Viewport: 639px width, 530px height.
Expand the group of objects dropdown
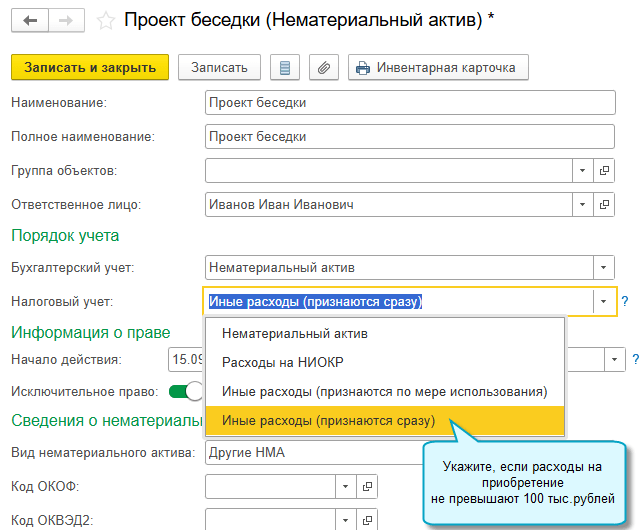[x=583, y=171]
